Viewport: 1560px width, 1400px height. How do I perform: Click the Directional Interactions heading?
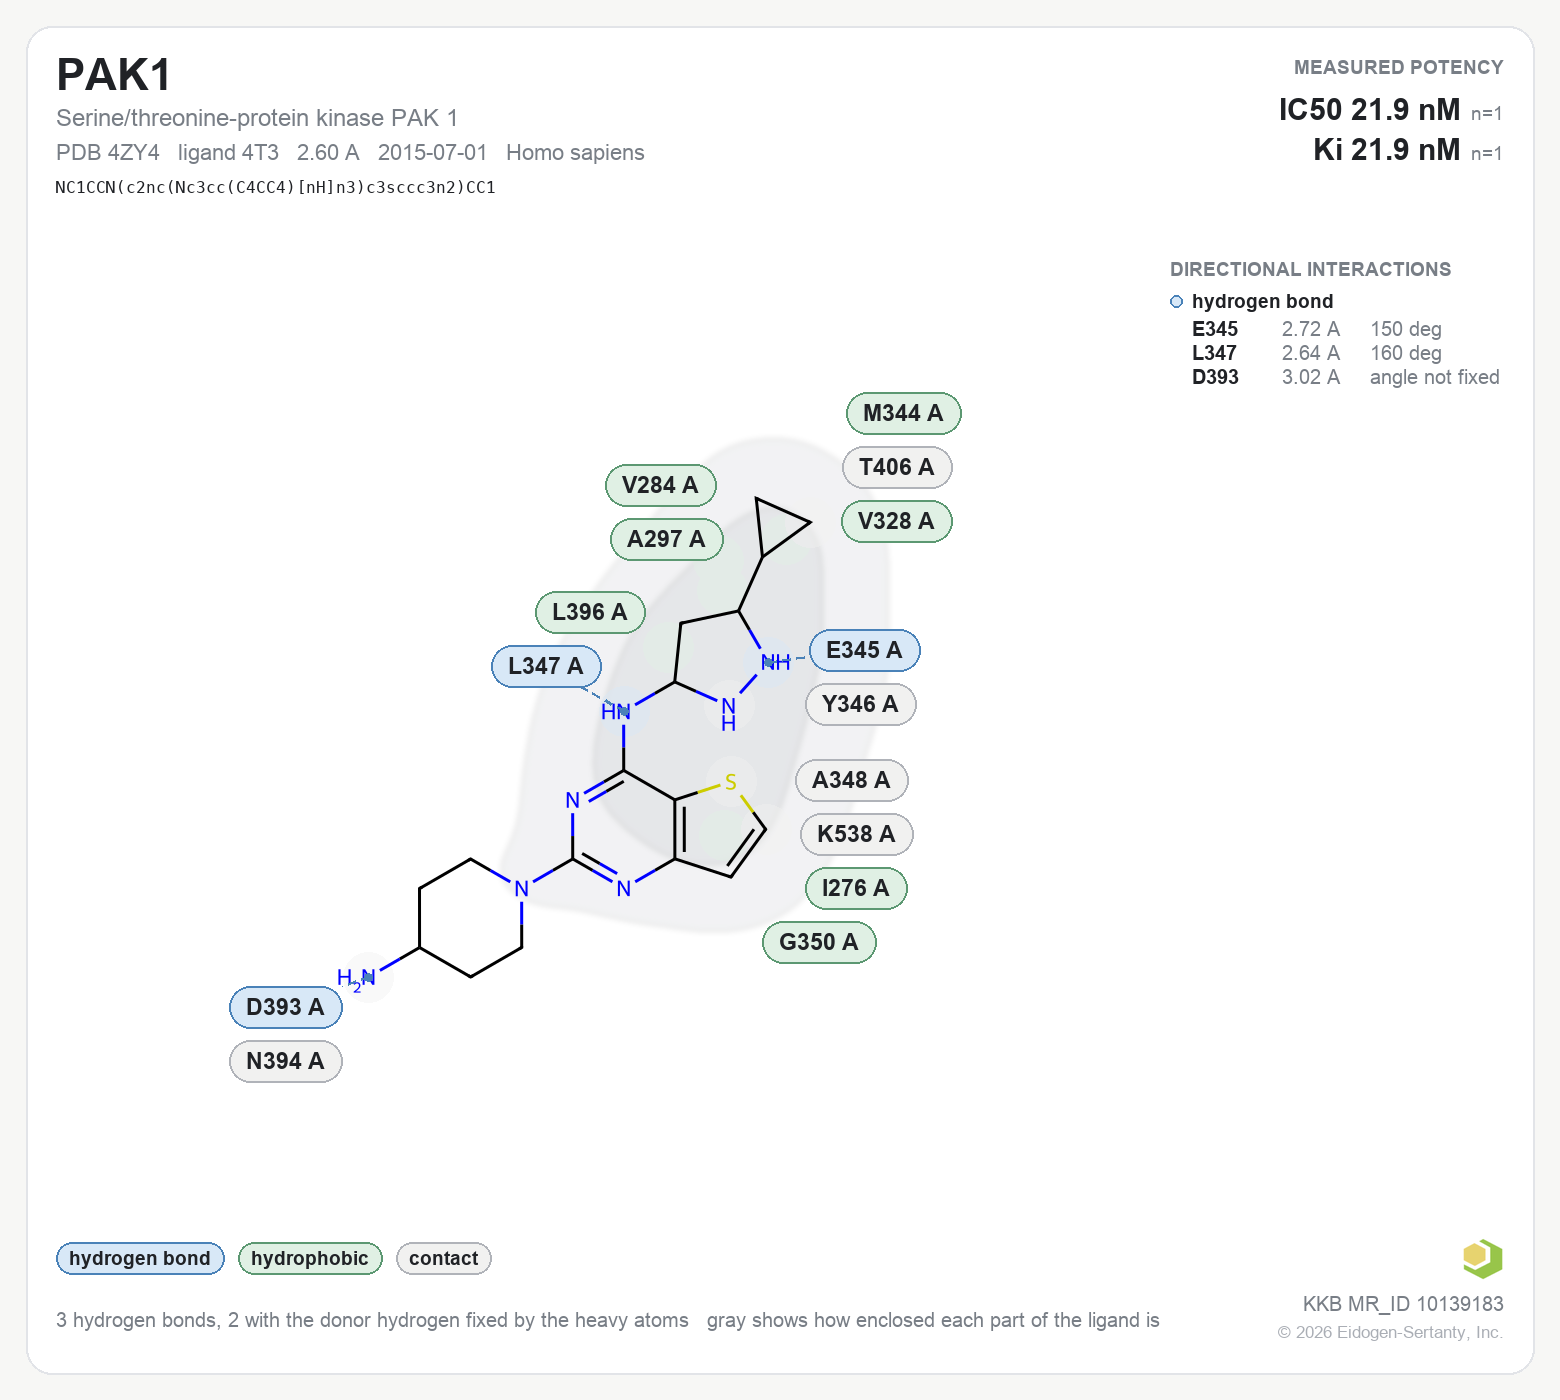click(x=1311, y=269)
